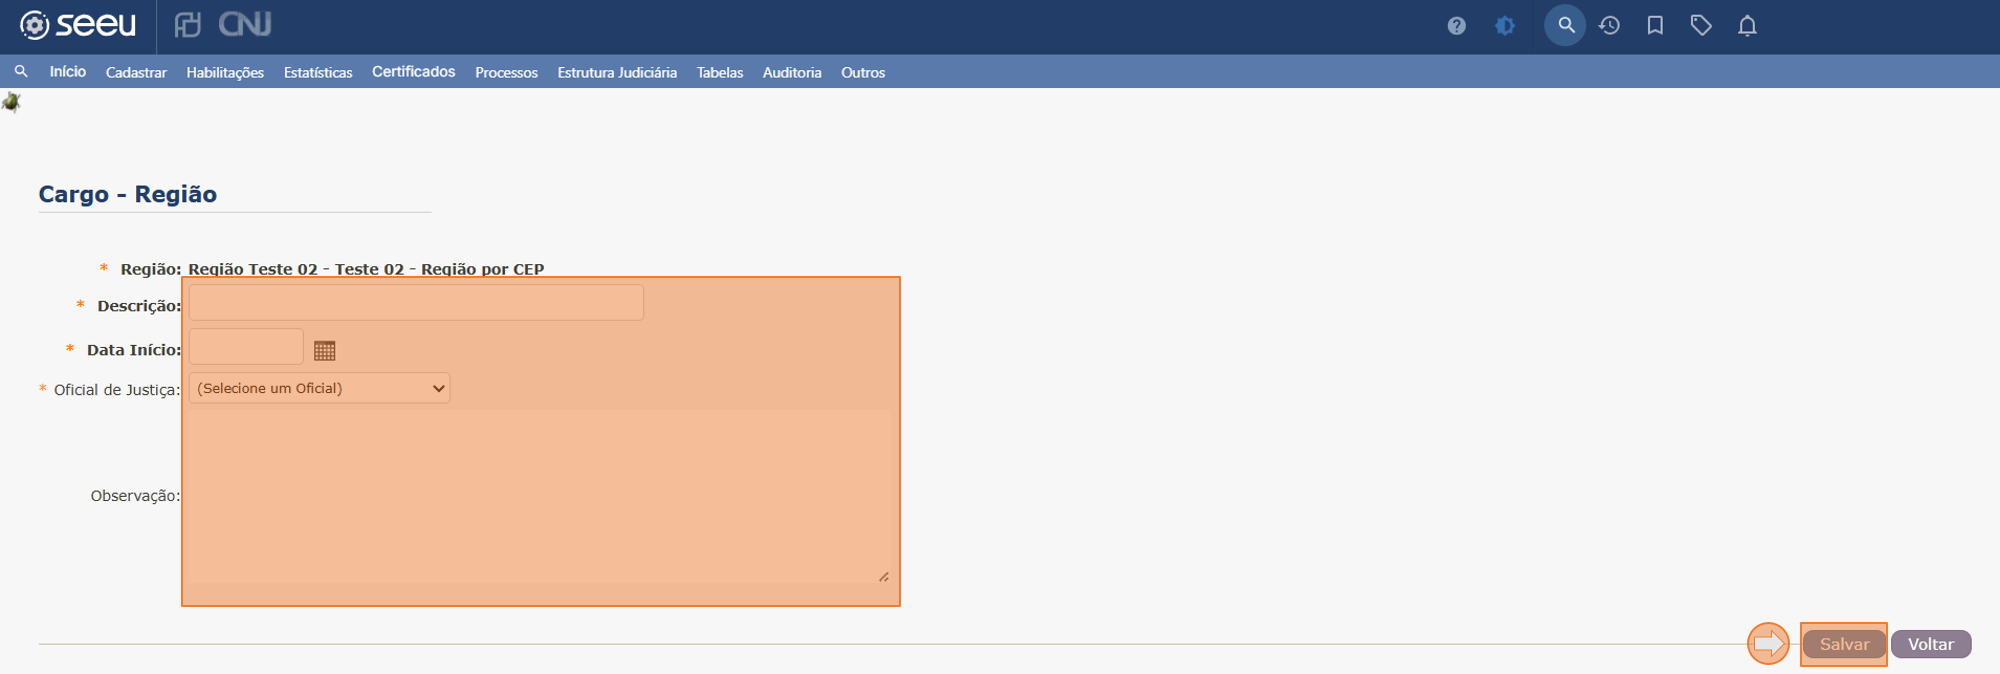Open the search magnifier in top bar
2000x674 pixels.
(1565, 25)
